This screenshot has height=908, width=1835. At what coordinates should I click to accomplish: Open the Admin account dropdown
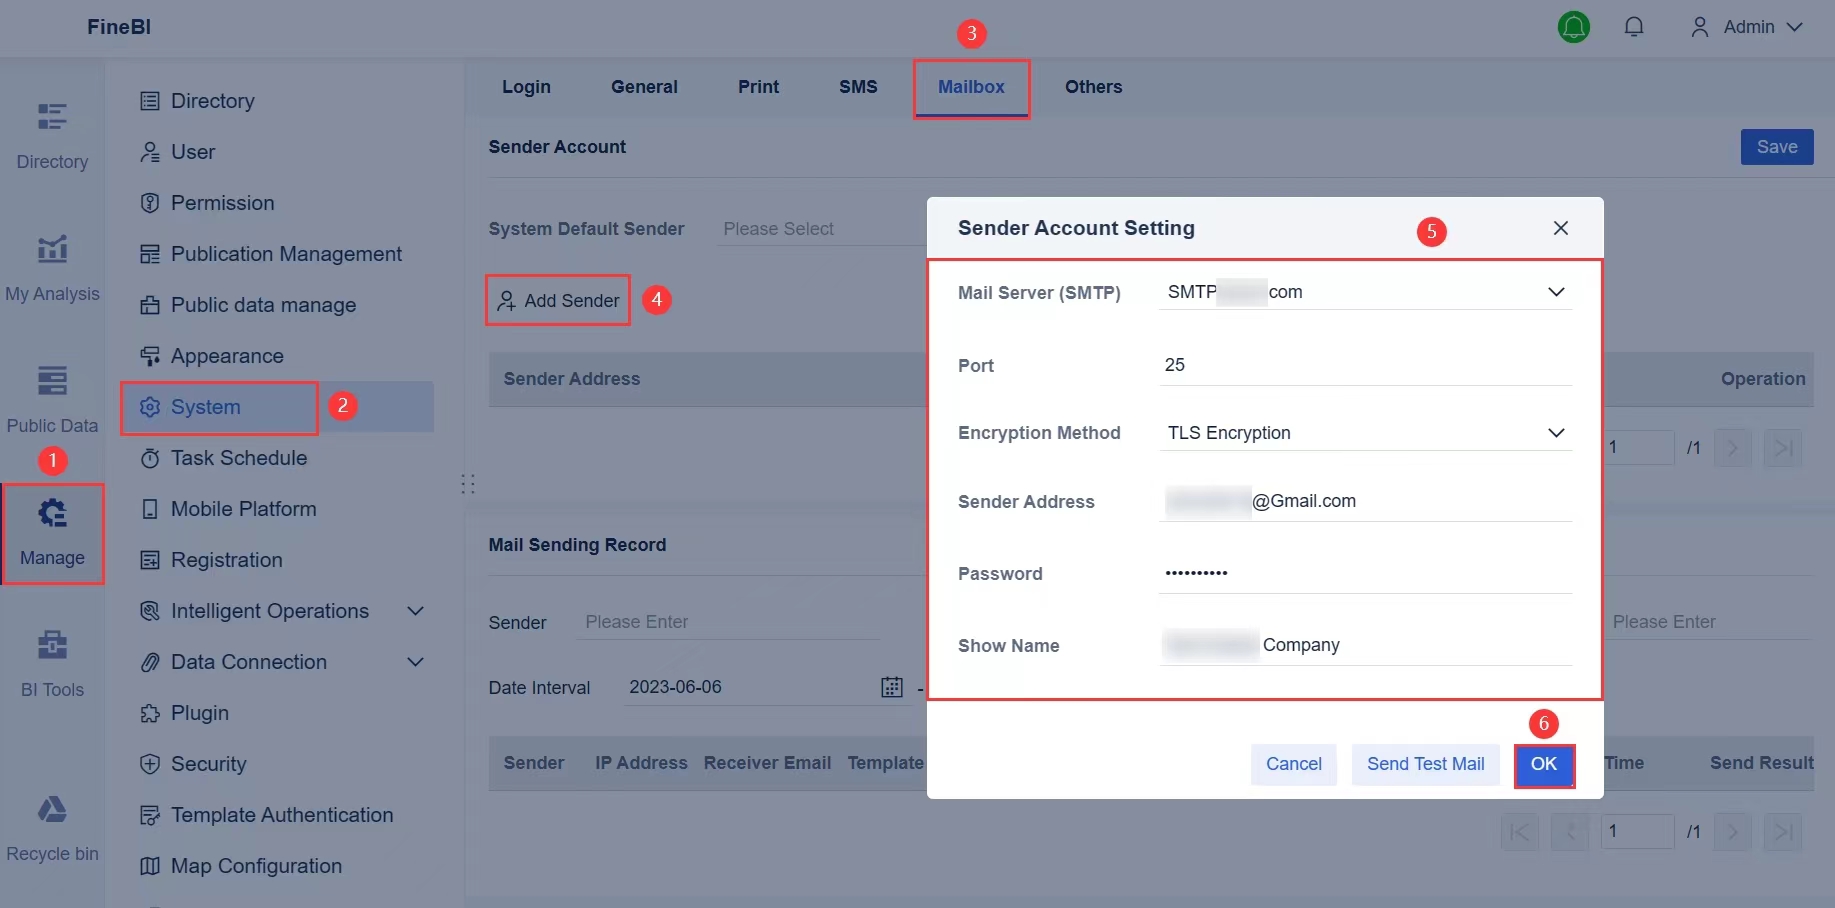pyautogui.click(x=1746, y=27)
